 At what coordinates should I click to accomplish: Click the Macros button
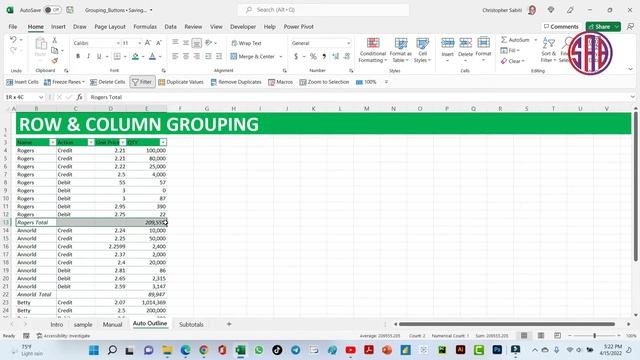pyautogui.click(x=280, y=82)
